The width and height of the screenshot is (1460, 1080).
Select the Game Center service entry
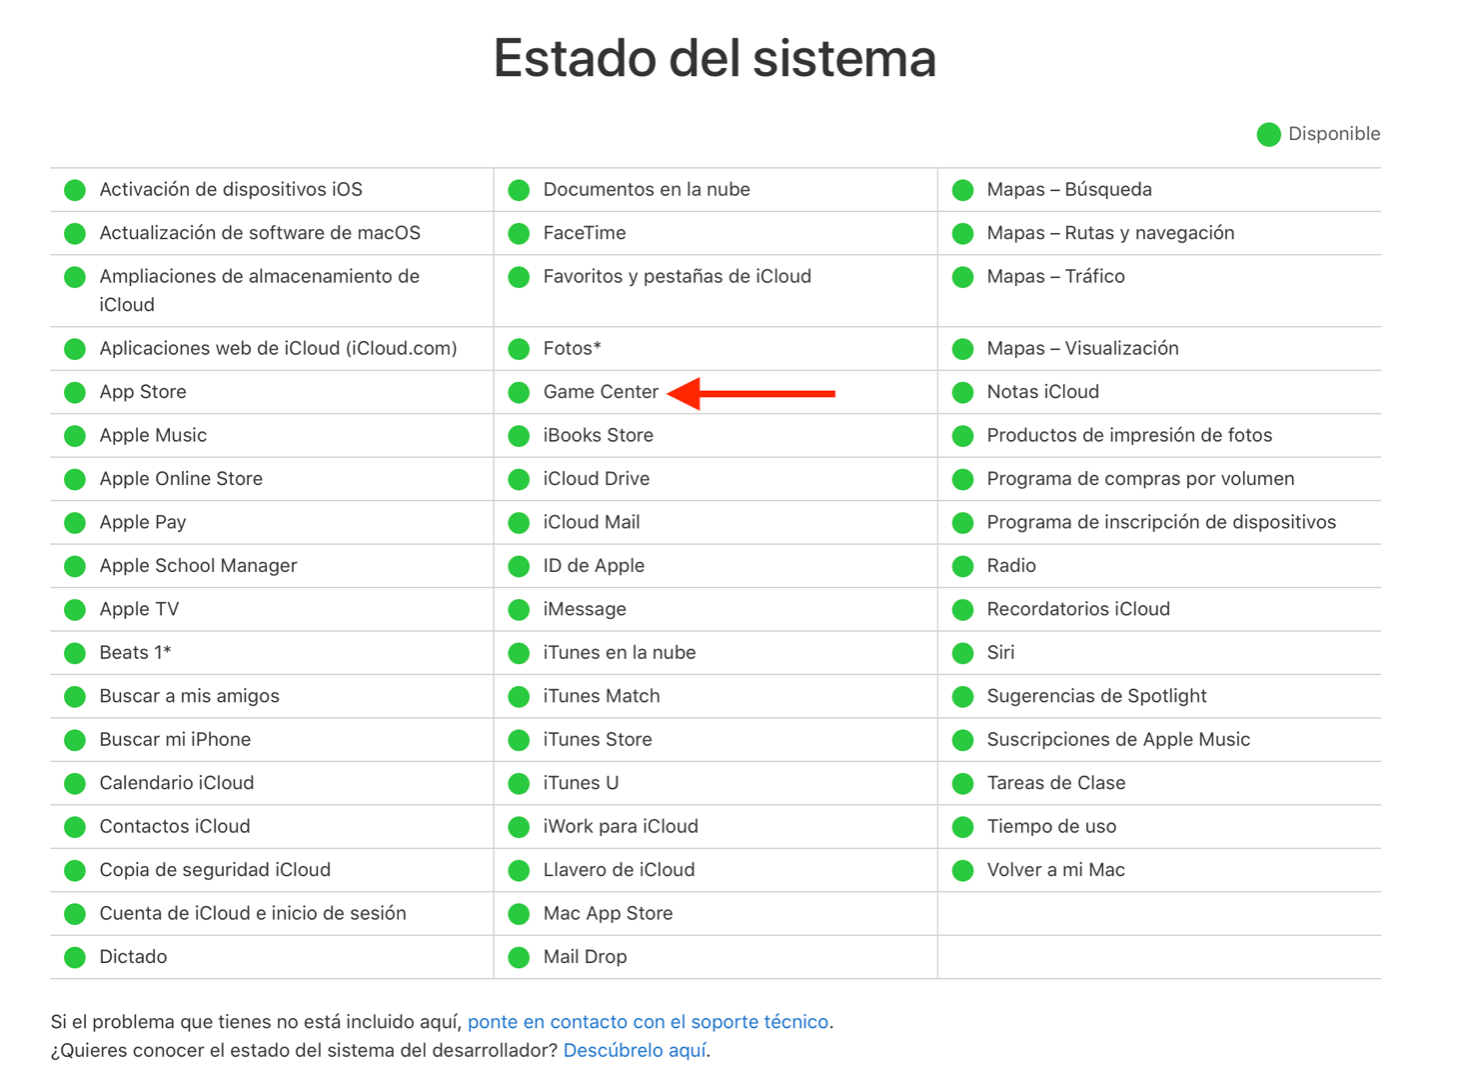600,392
